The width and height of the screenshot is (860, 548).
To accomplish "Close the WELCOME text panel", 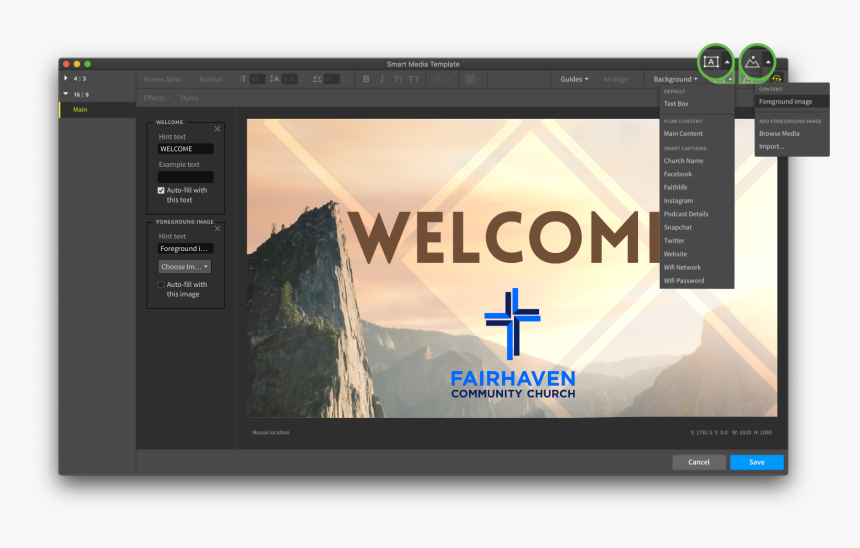I will click(217, 129).
